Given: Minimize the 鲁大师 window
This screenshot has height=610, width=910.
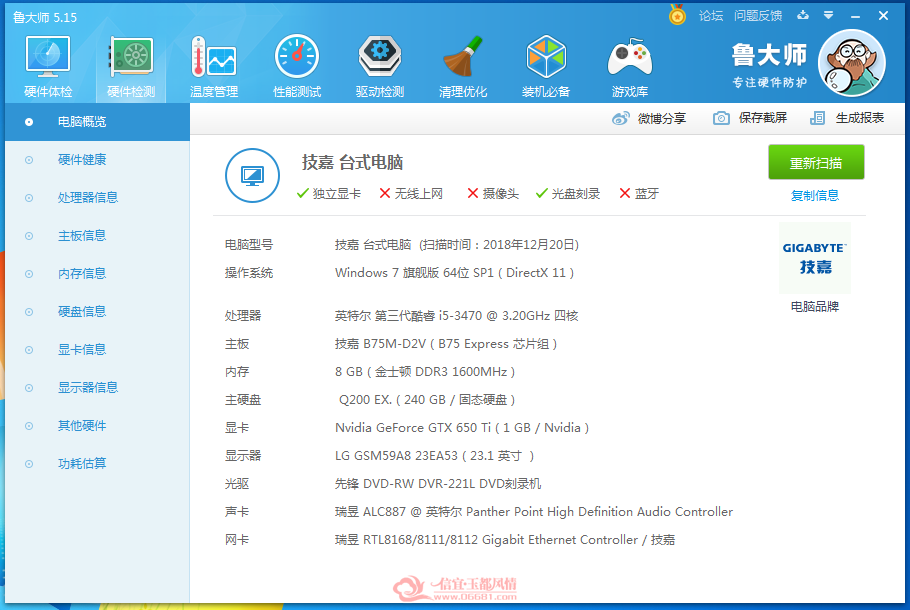Looking at the screenshot, I should point(855,16).
